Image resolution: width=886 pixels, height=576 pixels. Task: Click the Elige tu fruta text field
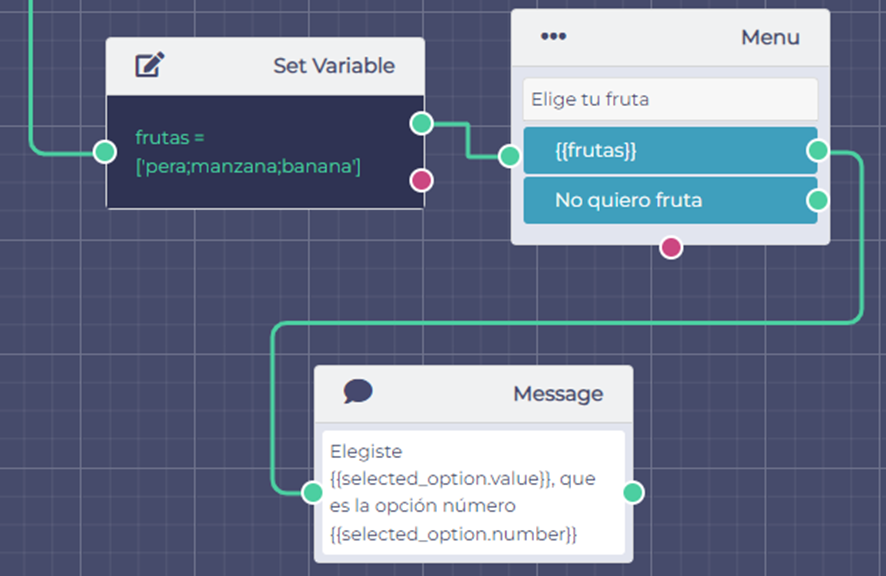pyautogui.click(x=669, y=100)
